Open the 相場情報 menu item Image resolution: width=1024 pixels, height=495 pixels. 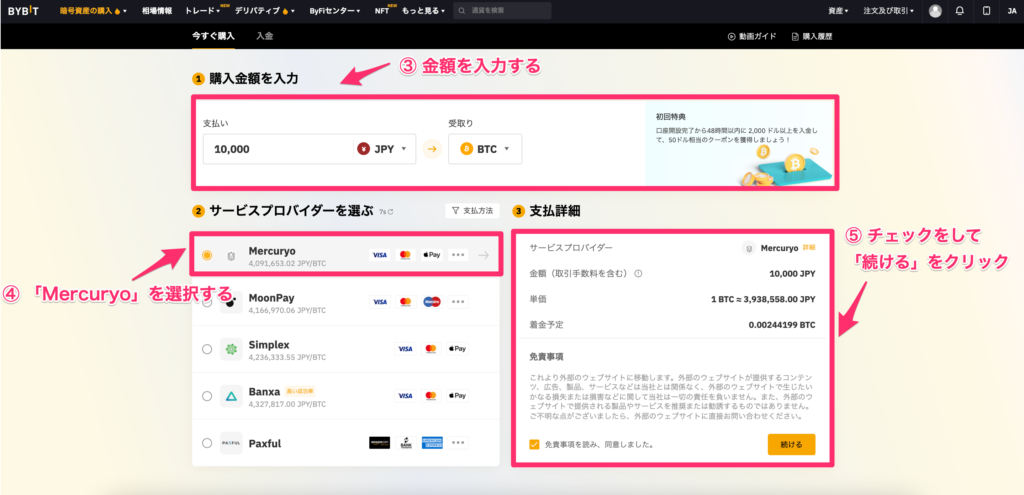click(x=155, y=11)
